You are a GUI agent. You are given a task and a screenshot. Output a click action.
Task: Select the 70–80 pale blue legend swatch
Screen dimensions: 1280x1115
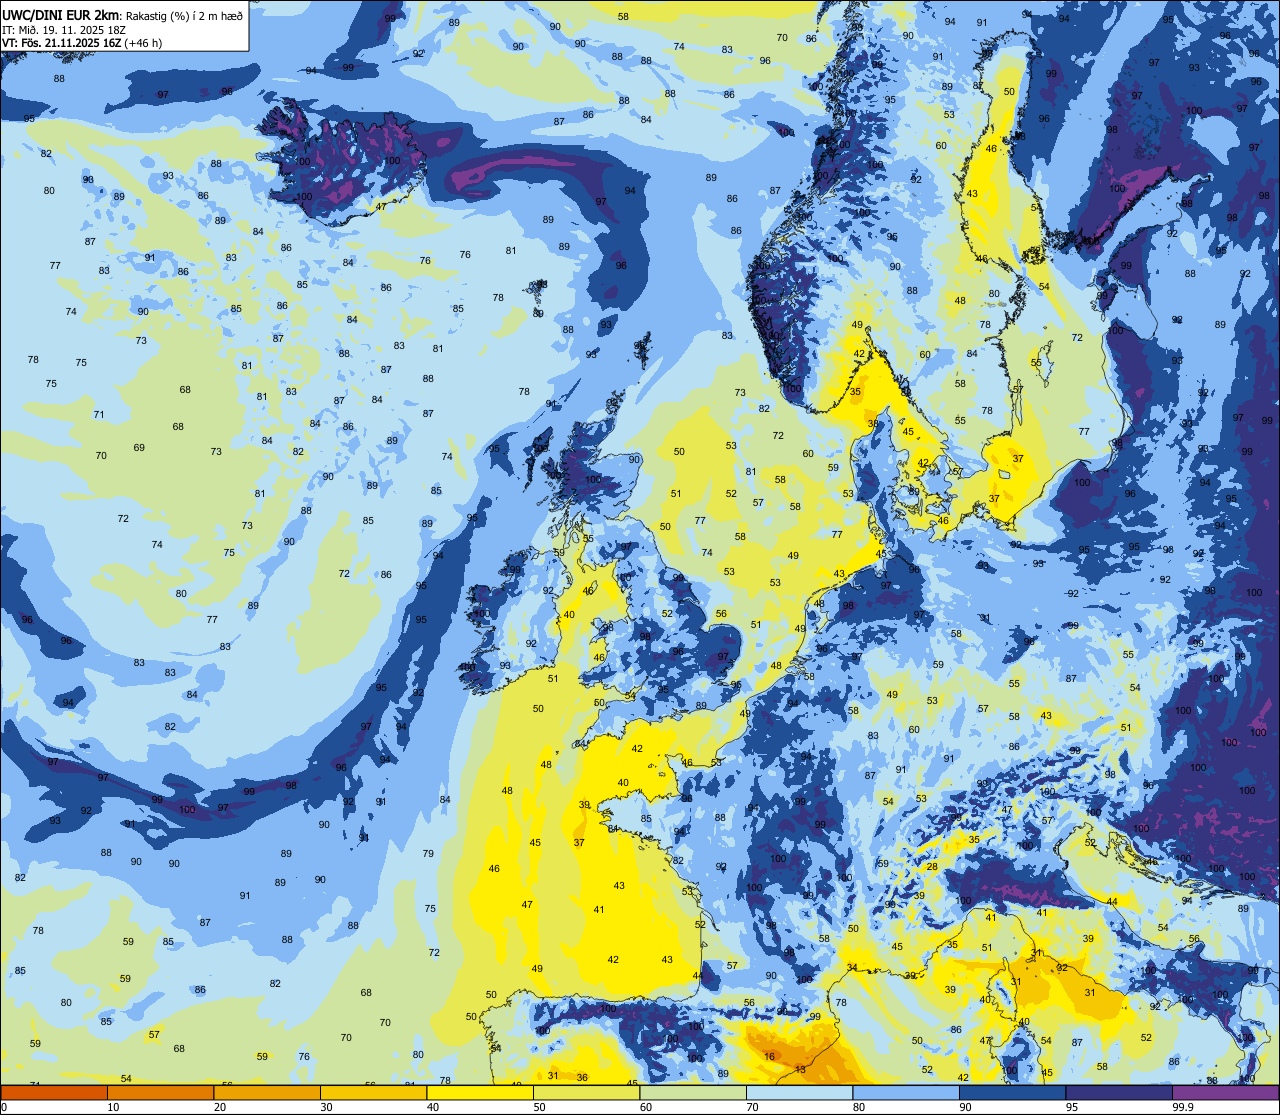799,1092
